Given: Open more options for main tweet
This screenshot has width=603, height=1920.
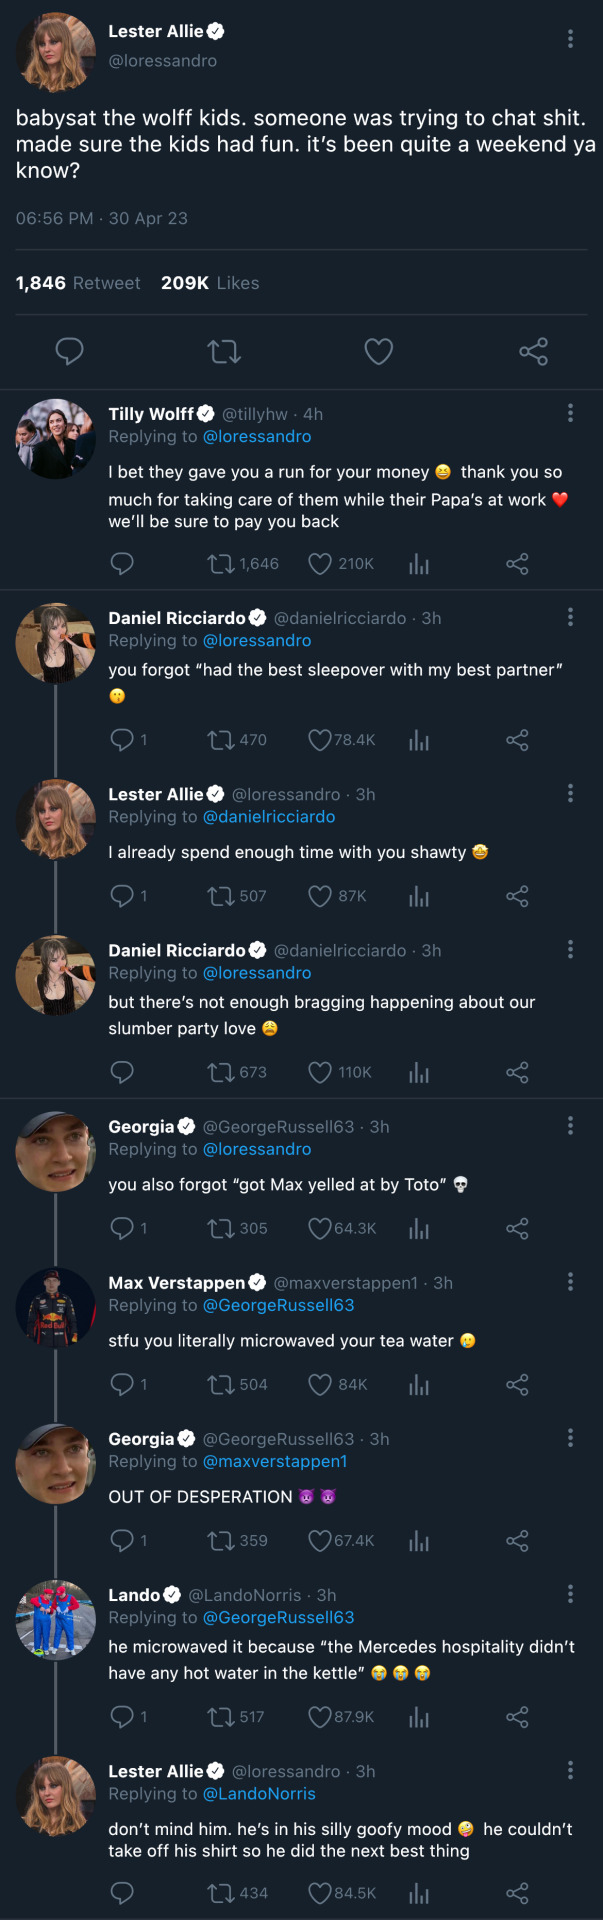Looking at the screenshot, I should (570, 39).
